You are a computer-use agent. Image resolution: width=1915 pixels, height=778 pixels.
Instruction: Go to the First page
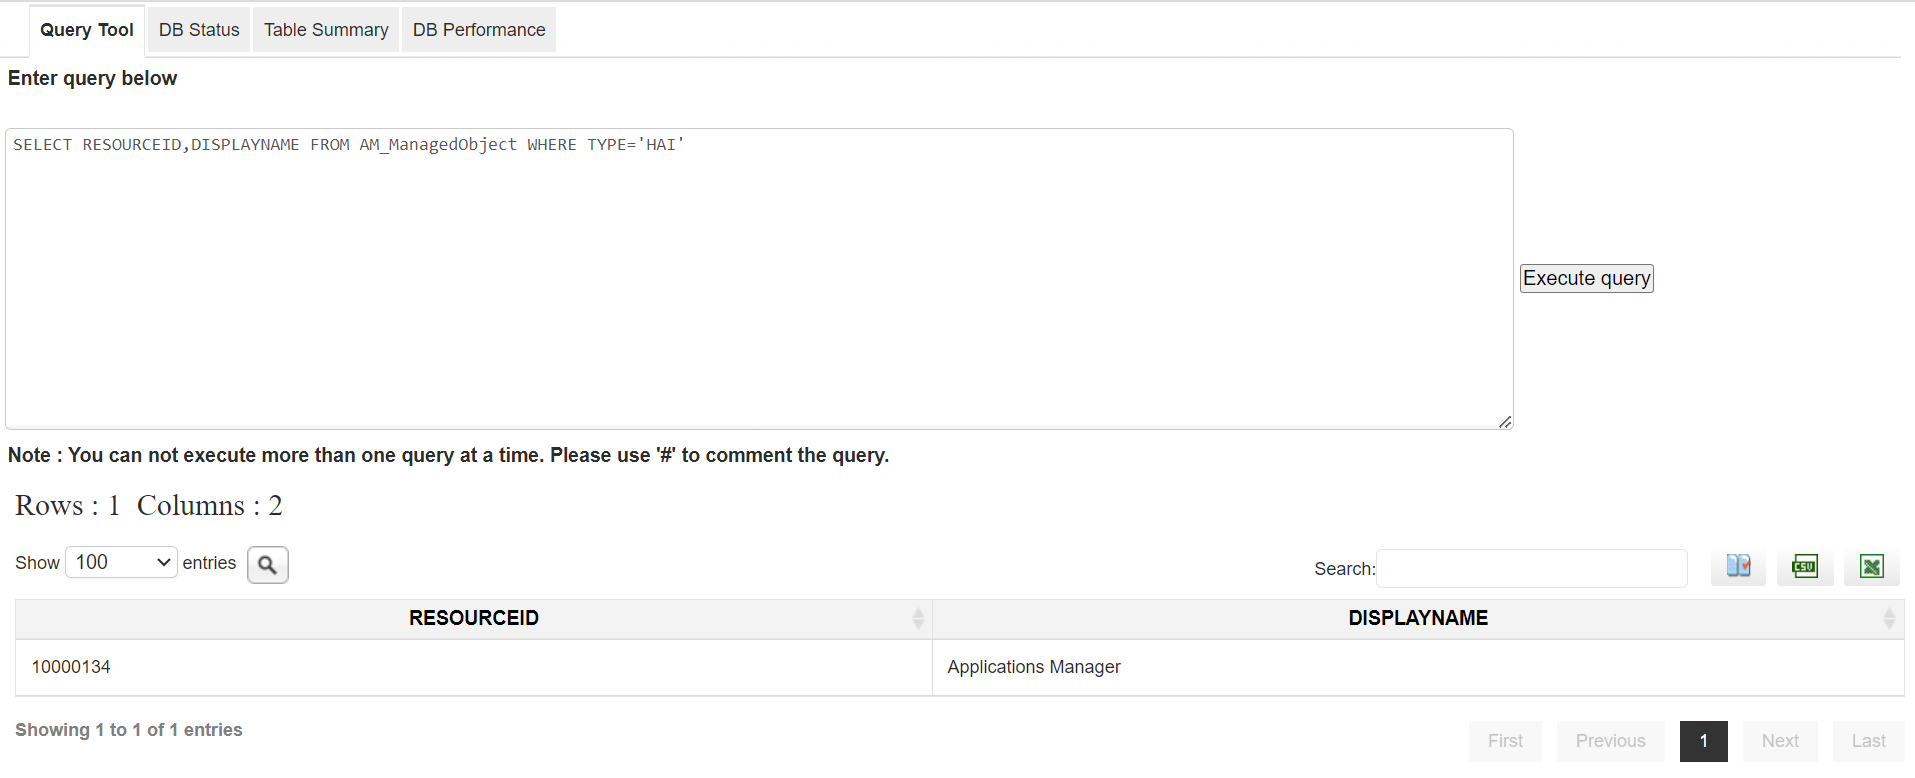pos(1505,741)
